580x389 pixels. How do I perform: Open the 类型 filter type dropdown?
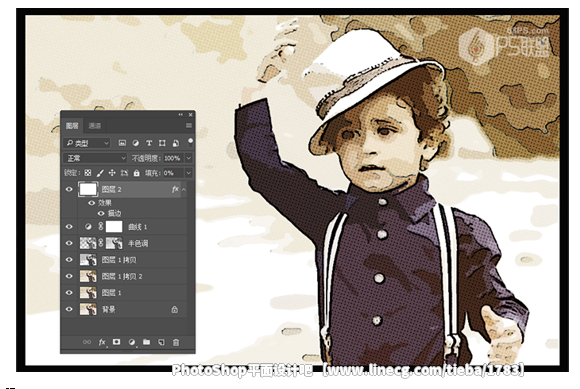click(x=87, y=143)
